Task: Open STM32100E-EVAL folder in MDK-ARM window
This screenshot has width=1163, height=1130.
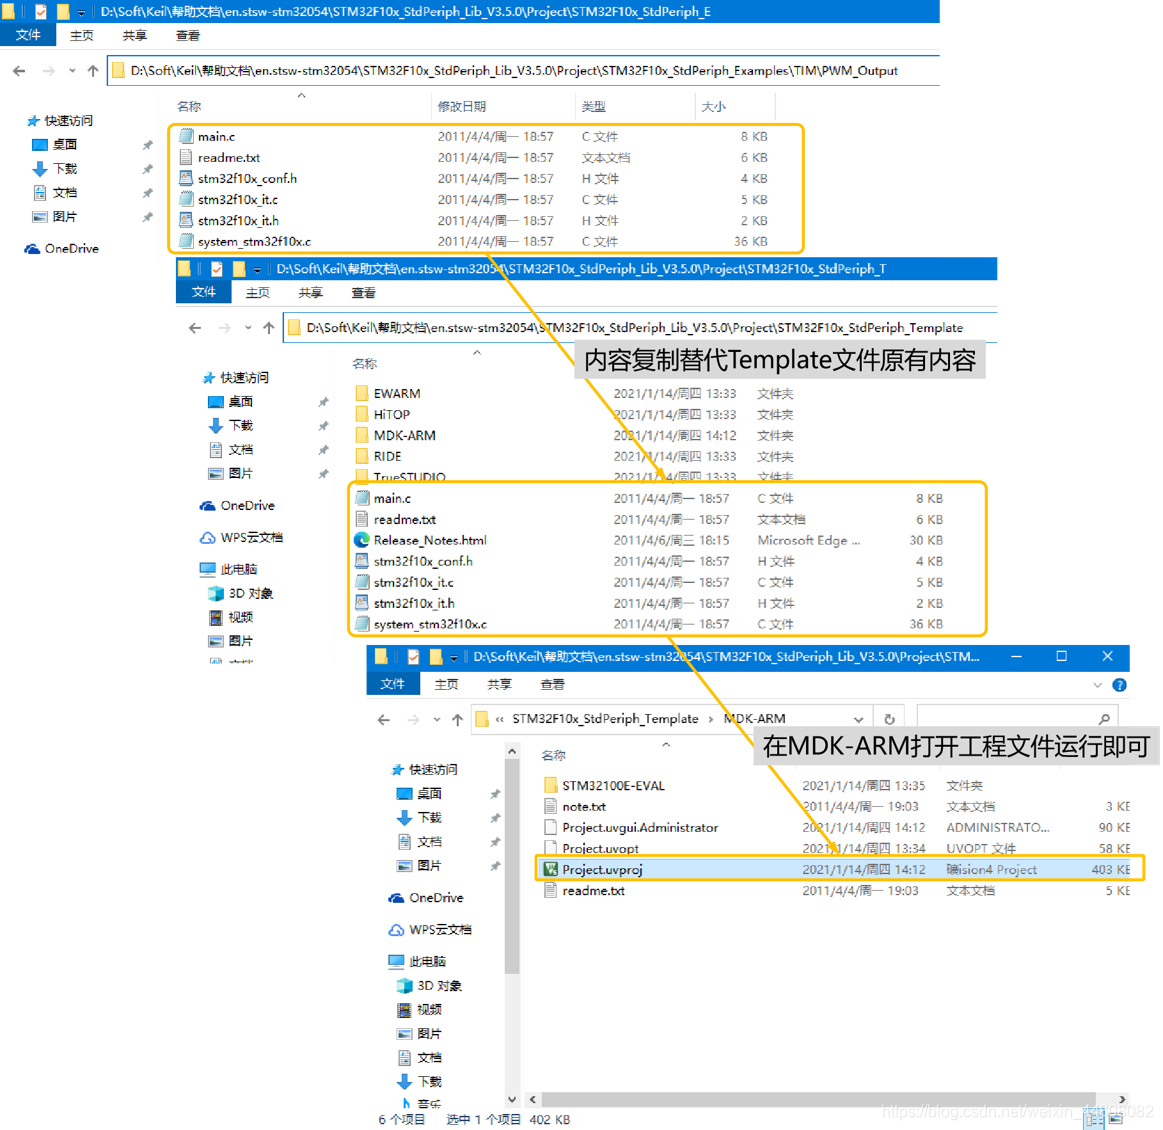Action: pos(613,785)
